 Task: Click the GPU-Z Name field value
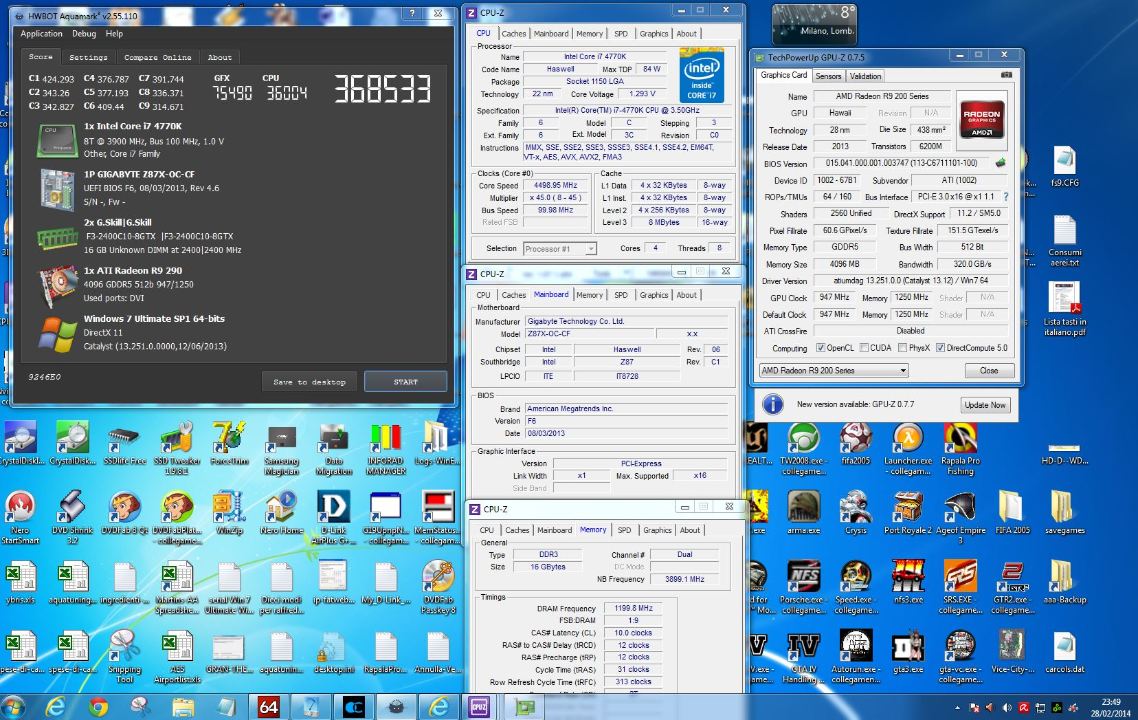(881, 97)
